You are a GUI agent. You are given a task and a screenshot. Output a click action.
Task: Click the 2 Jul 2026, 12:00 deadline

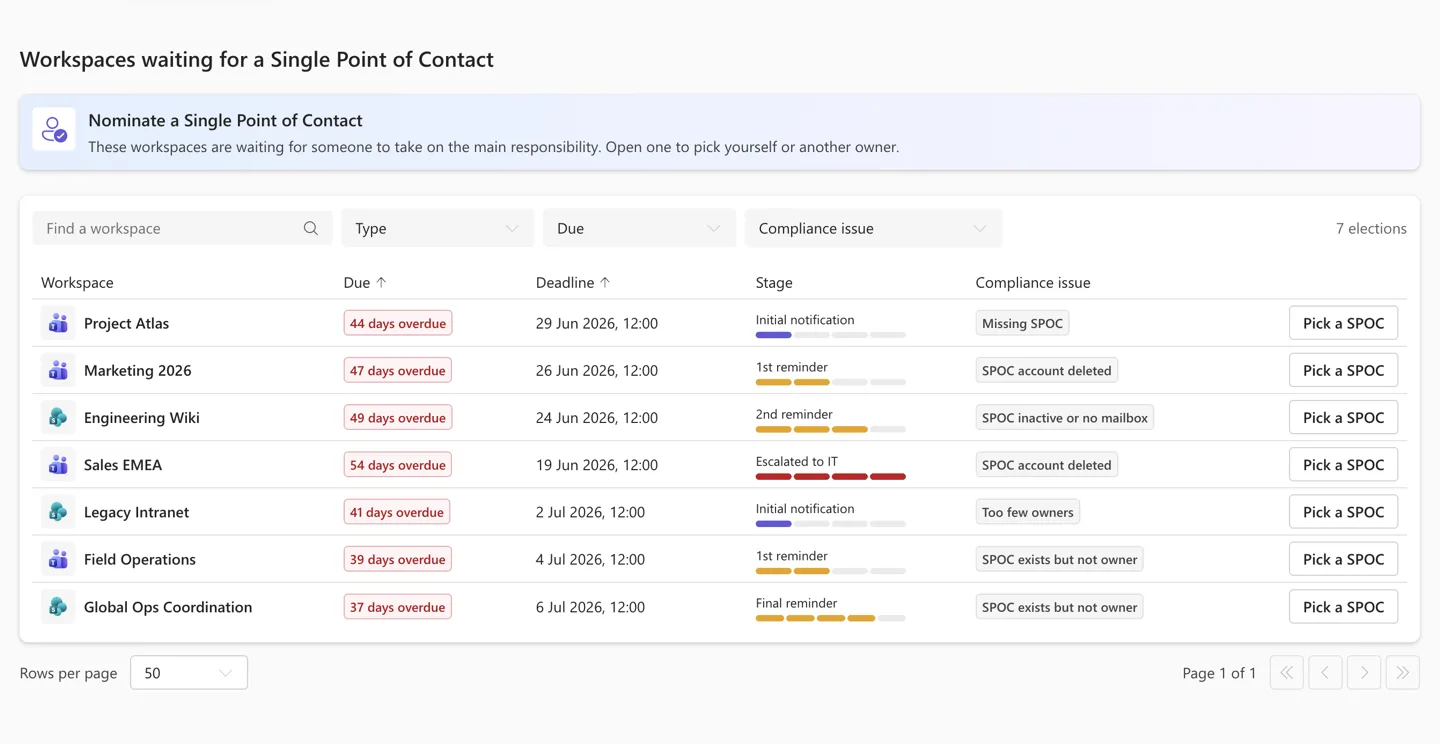(590, 512)
